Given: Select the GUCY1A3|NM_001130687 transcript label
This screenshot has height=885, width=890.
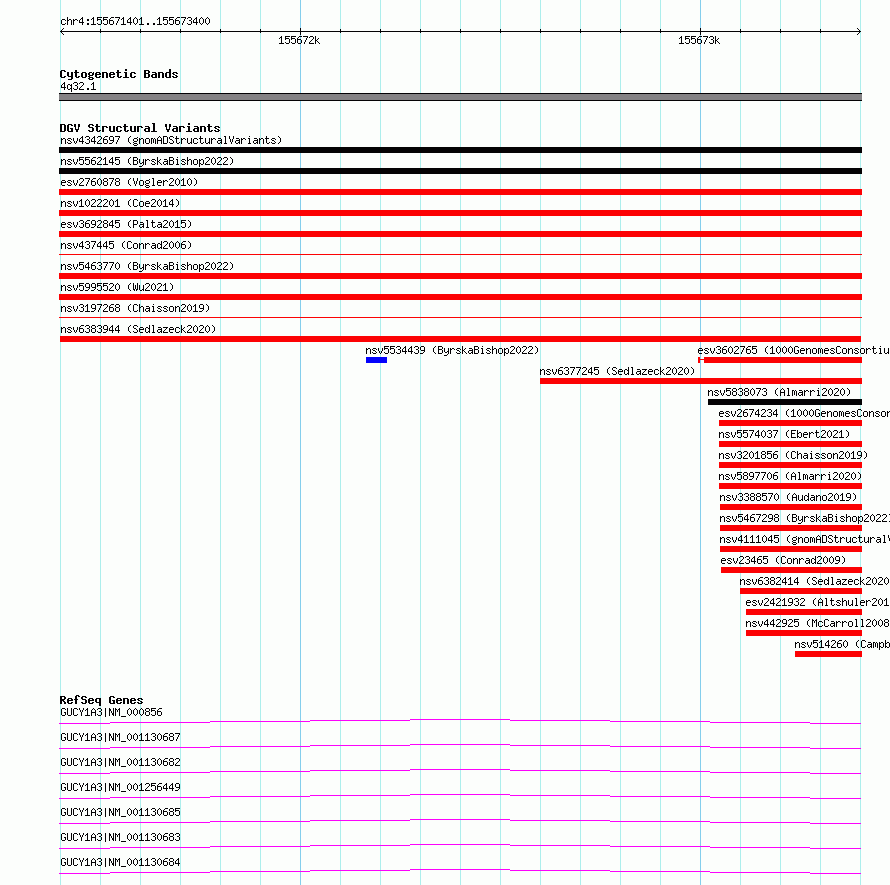Looking at the screenshot, I should (120, 737).
